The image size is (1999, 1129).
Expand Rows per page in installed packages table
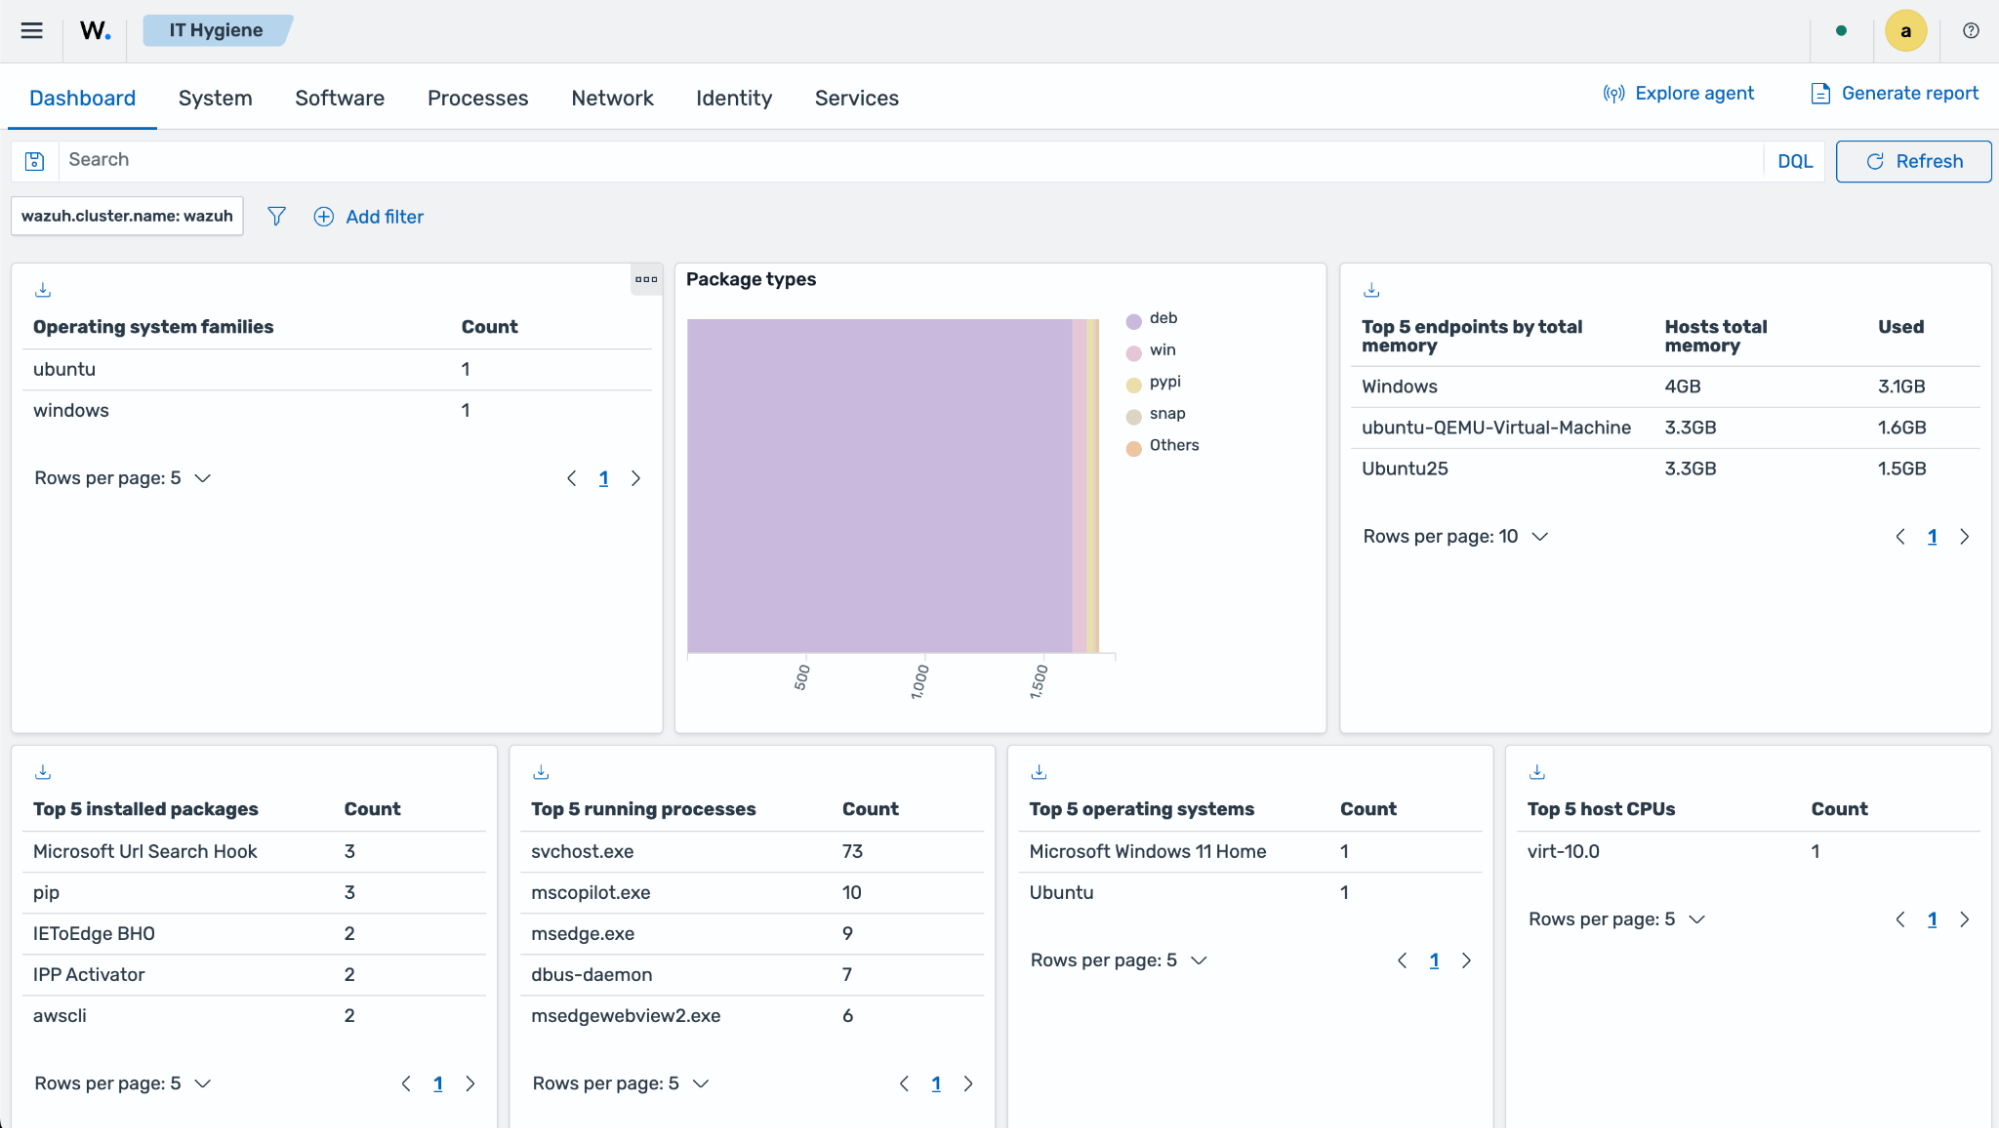(123, 1084)
